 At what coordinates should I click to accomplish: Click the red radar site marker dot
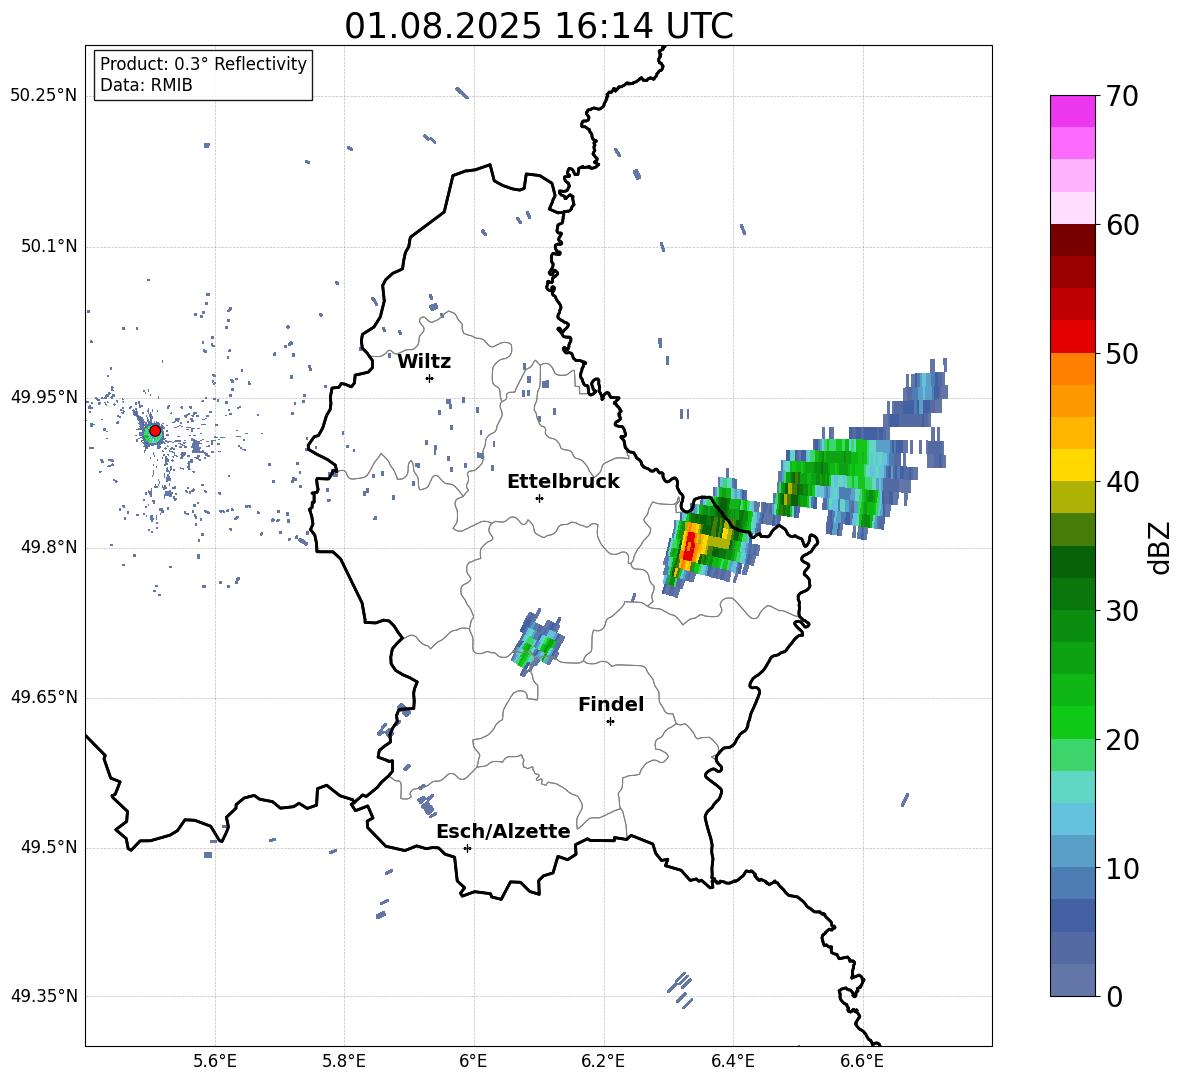tap(155, 431)
